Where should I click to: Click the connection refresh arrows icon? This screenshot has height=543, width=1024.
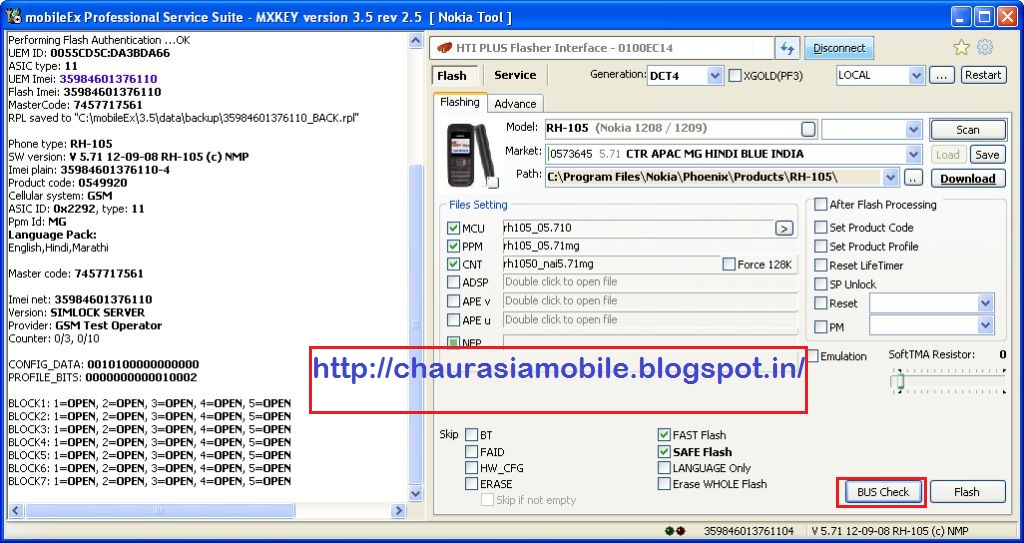[787, 48]
